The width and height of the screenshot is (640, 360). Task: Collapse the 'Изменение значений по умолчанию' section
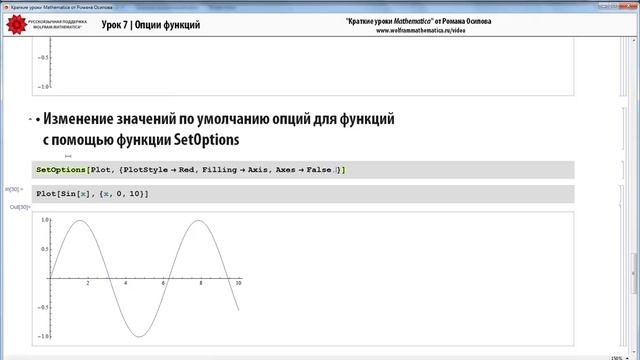(30, 119)
